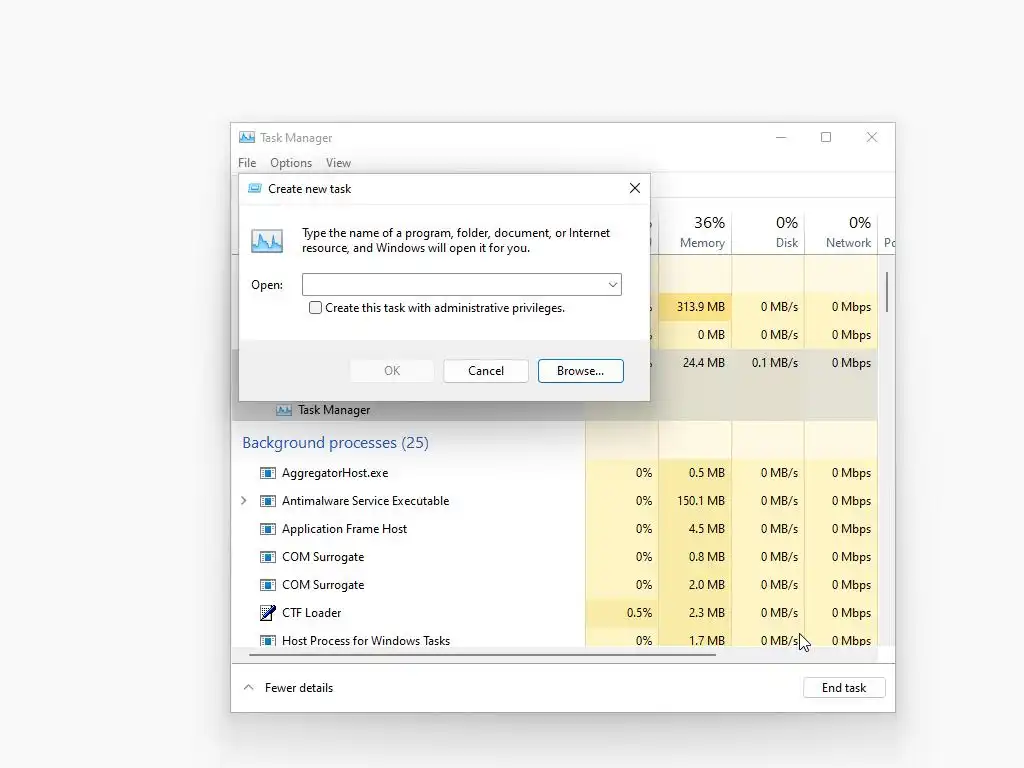Screen dimensions: 1024x768
Task: Click the AggregatorHost.exe process icon
Action: 268,473
